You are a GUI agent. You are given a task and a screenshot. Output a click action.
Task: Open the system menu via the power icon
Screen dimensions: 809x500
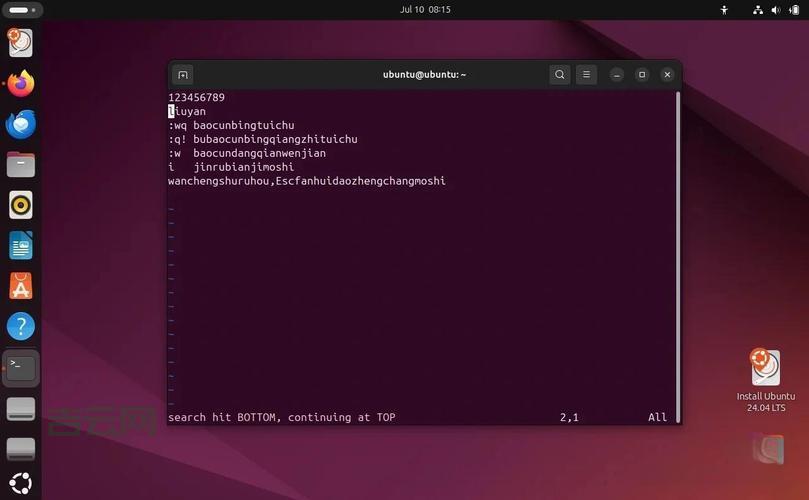tap(790, 10)
